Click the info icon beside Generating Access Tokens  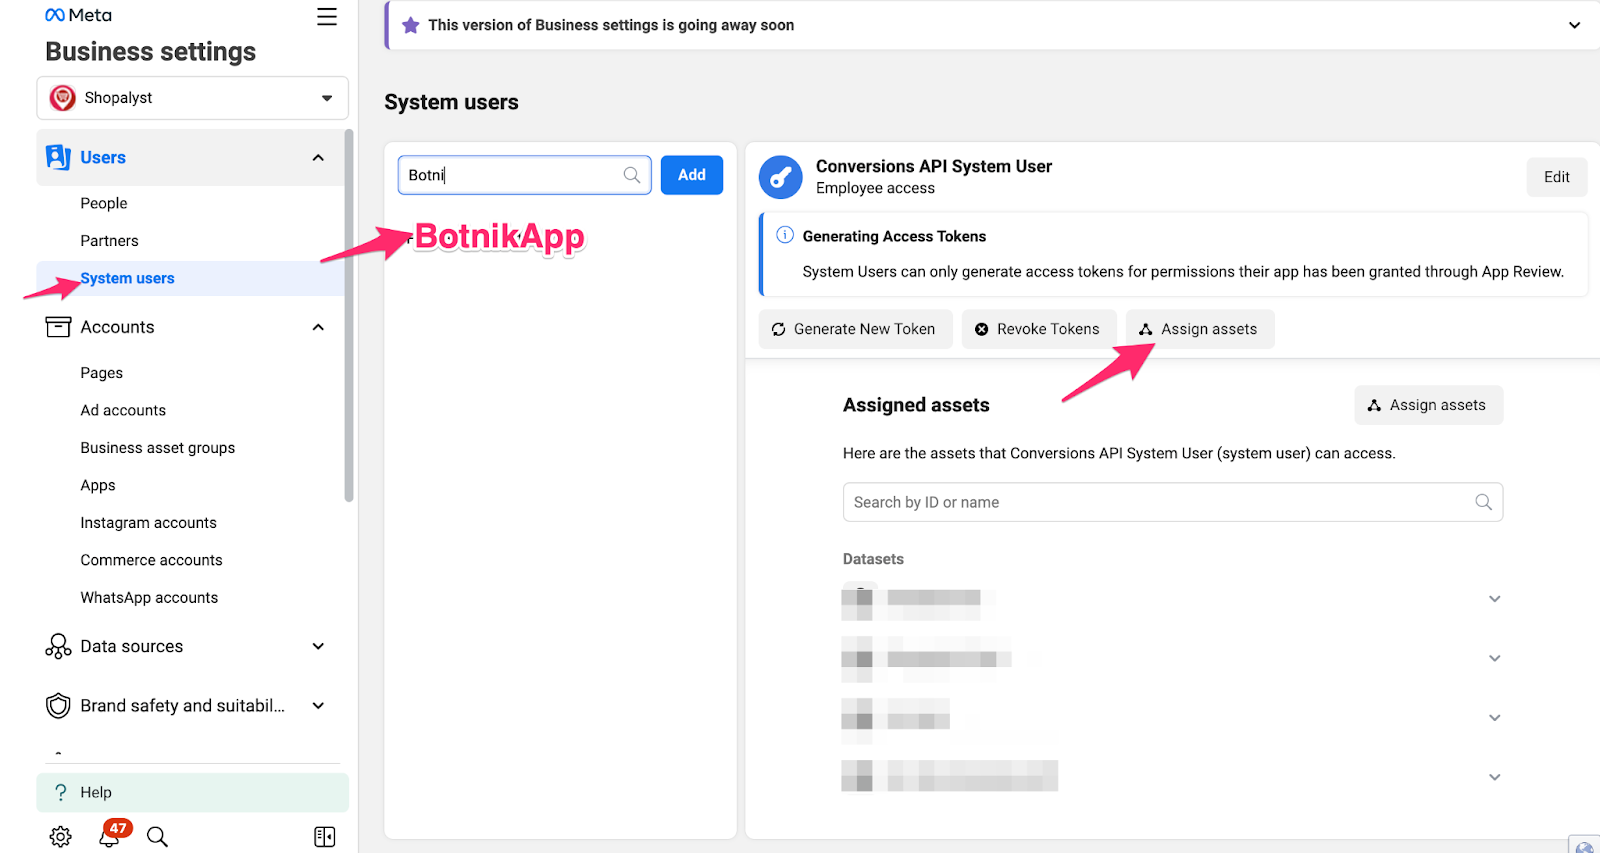tap(785, 235)
